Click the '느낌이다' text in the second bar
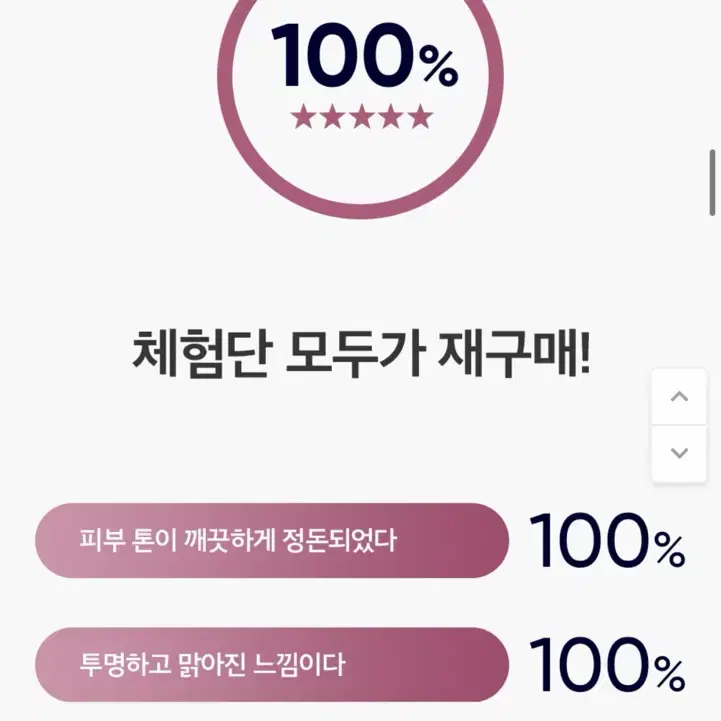Image resolution: width=721 pixels, height=721 pixels. pos(299,664)
